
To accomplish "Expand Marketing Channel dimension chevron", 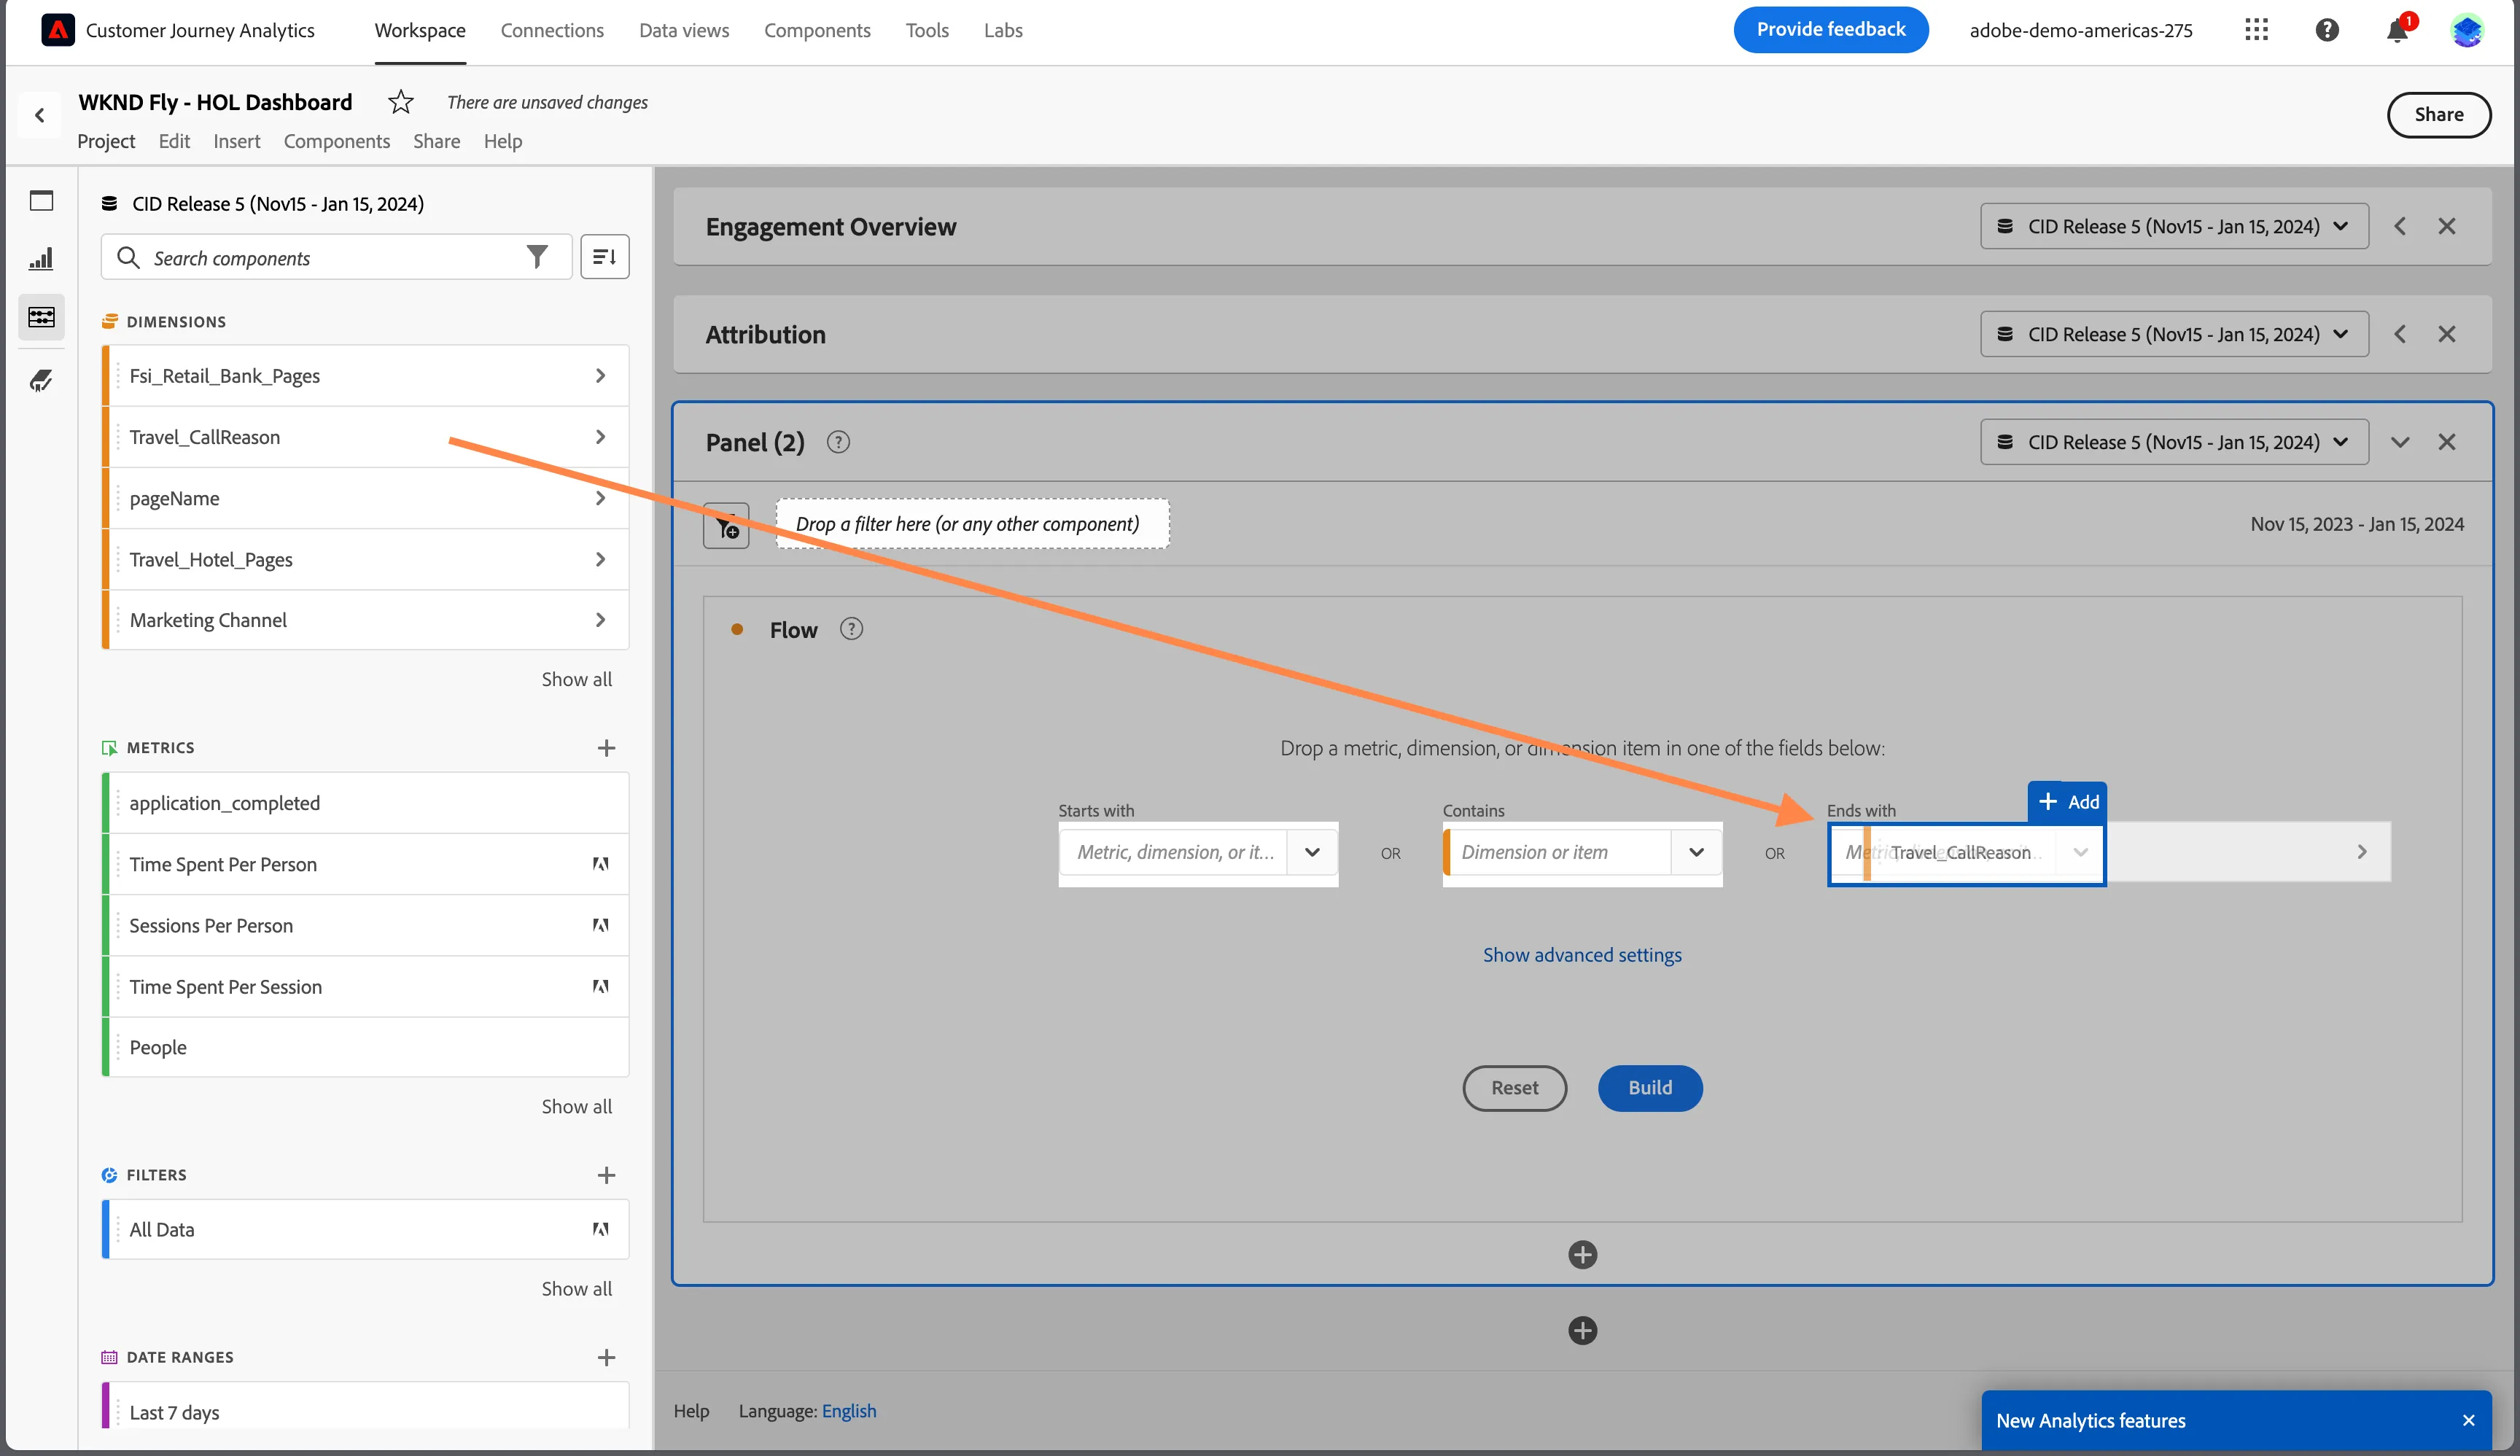I will pyautogui.click(x=600, y=620).
